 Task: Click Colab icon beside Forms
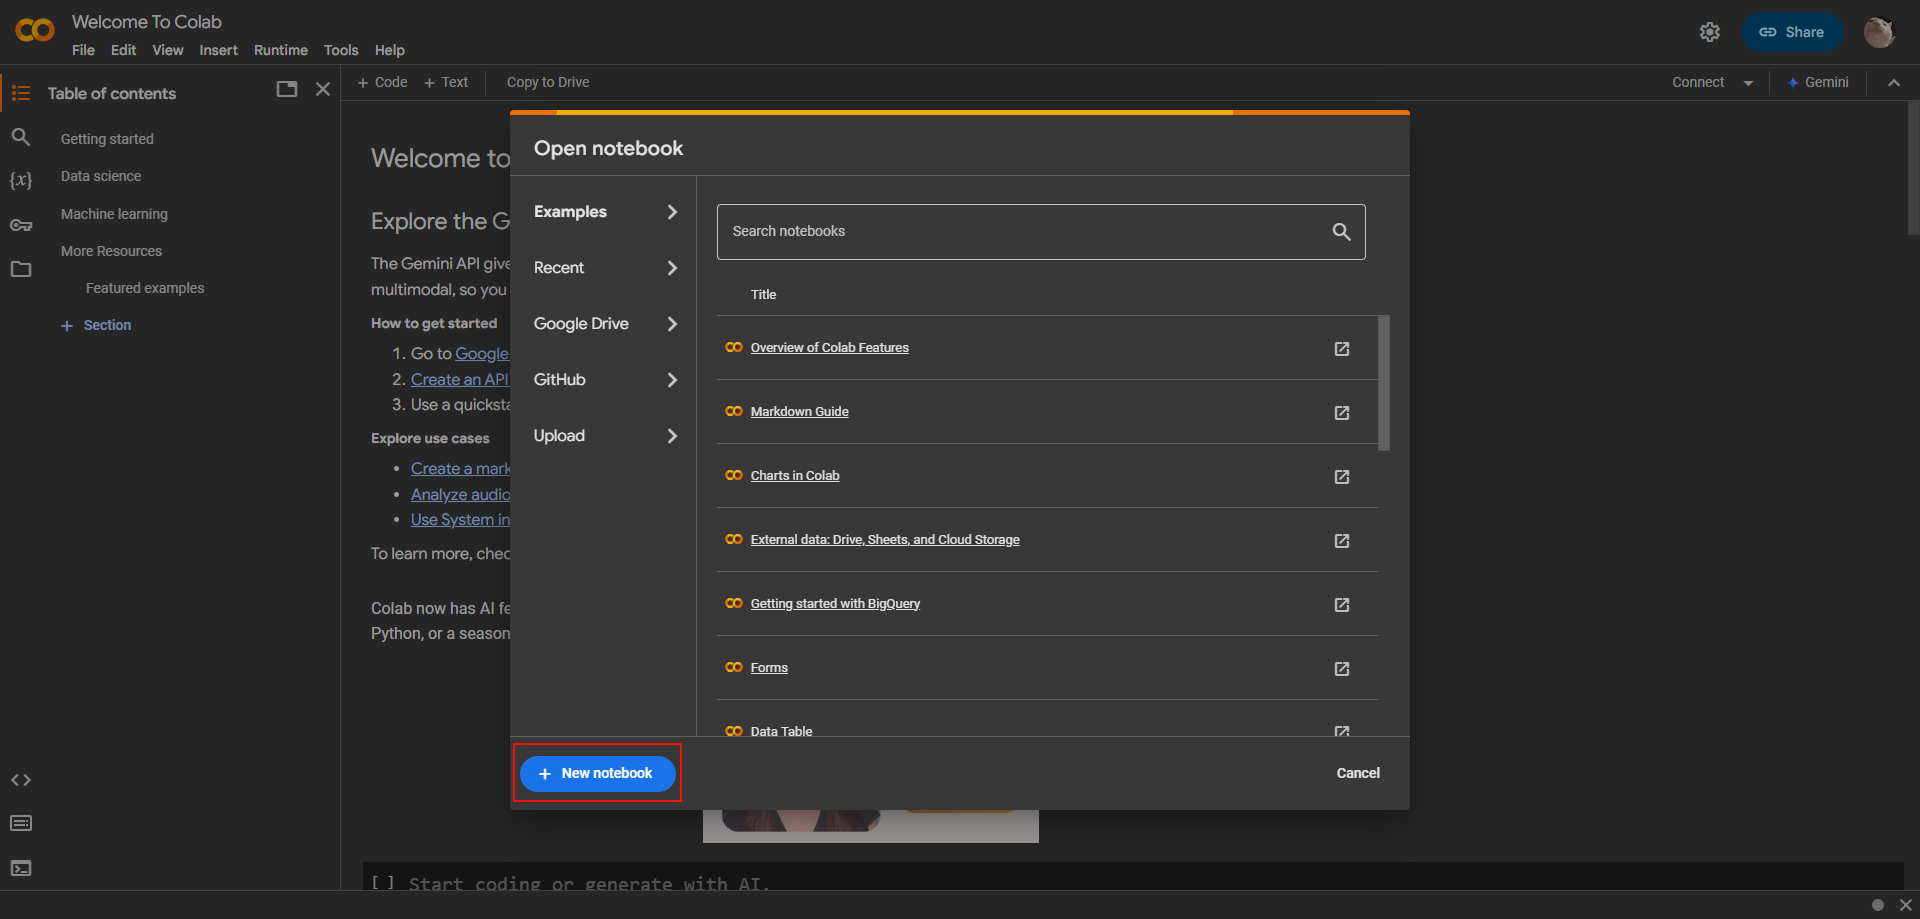[734, 667]
